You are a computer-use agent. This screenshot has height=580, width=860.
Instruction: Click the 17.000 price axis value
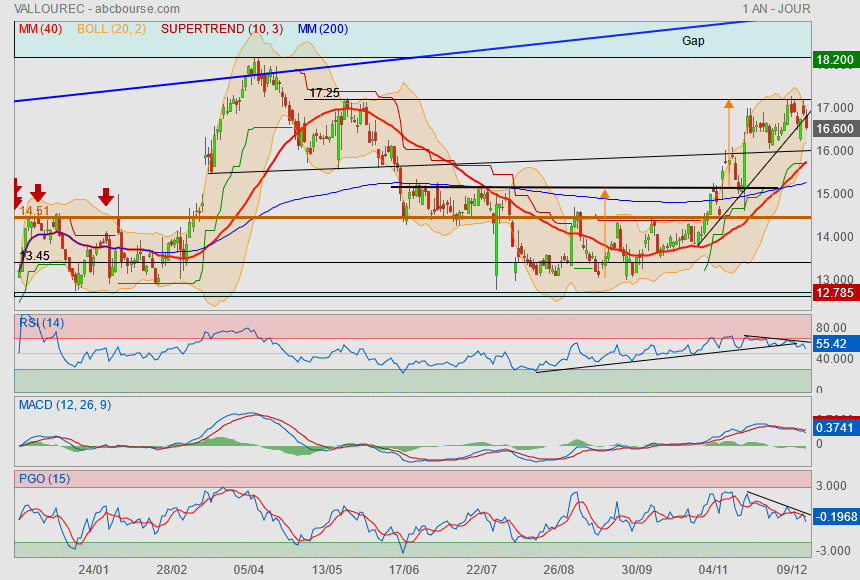pos(835,108)
